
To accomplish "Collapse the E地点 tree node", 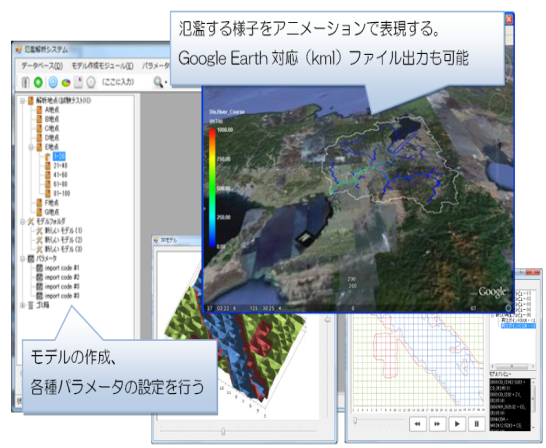I will [31, 147].
